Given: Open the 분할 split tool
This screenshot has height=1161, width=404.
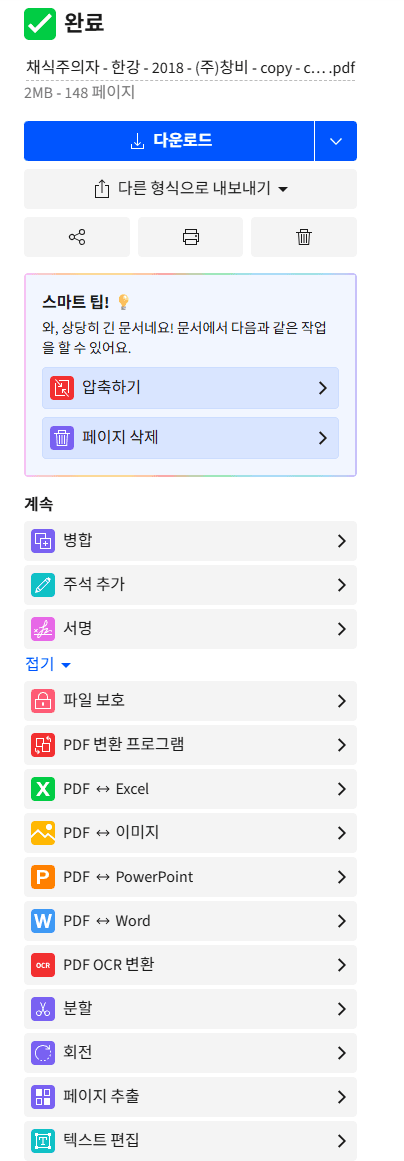Looking at the screenshot, I should (190, 1008).
